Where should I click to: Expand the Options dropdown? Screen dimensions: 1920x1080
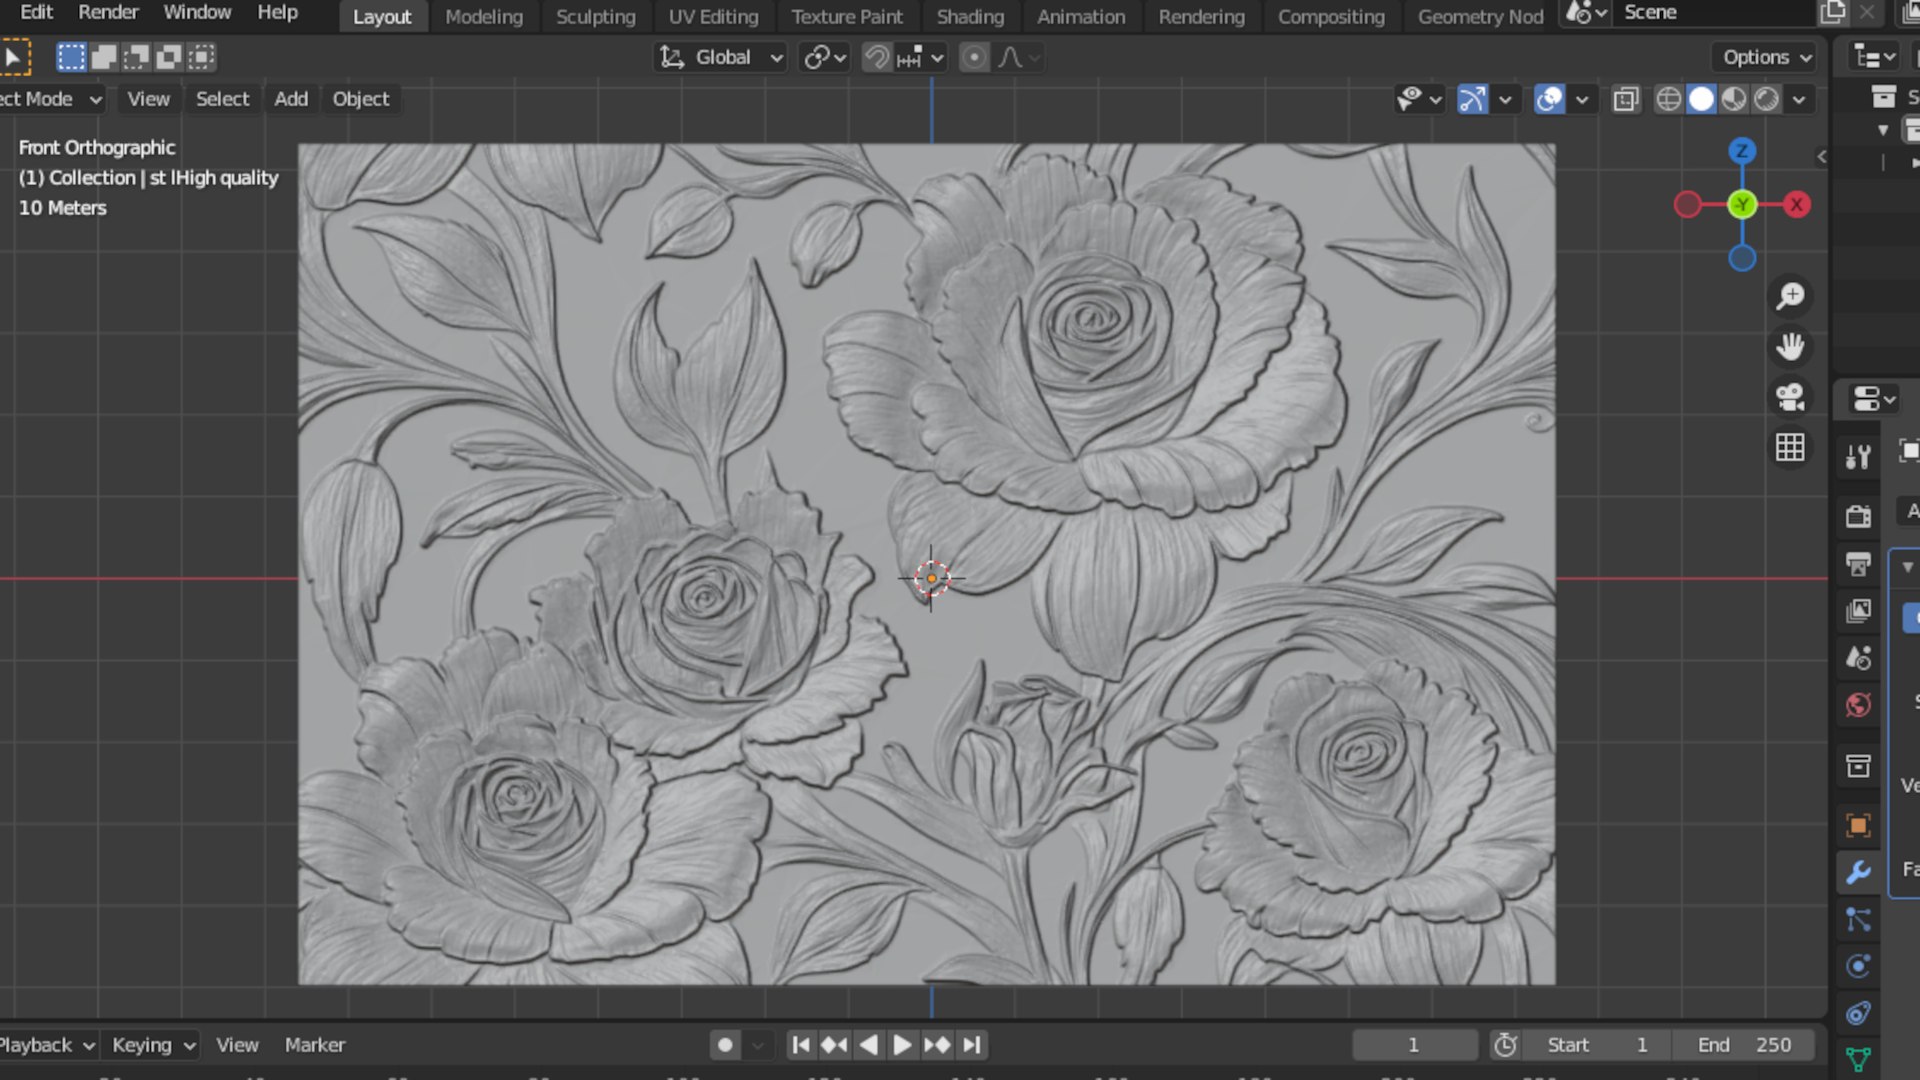tap(1766, 57)
